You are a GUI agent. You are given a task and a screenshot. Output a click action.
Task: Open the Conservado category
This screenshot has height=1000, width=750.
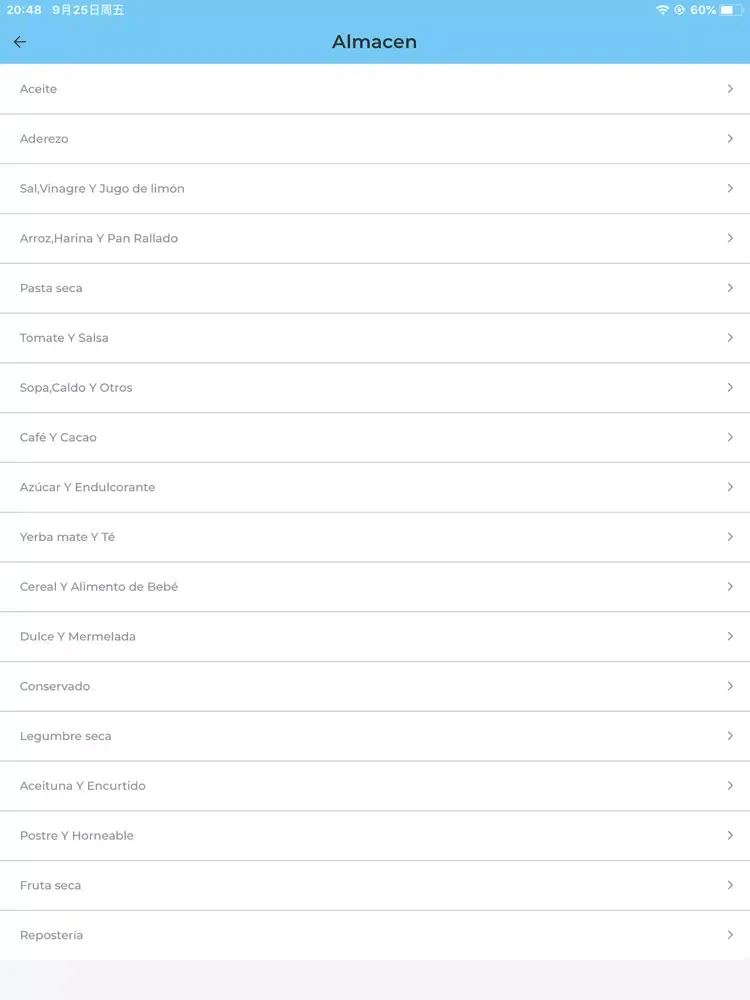375,686
